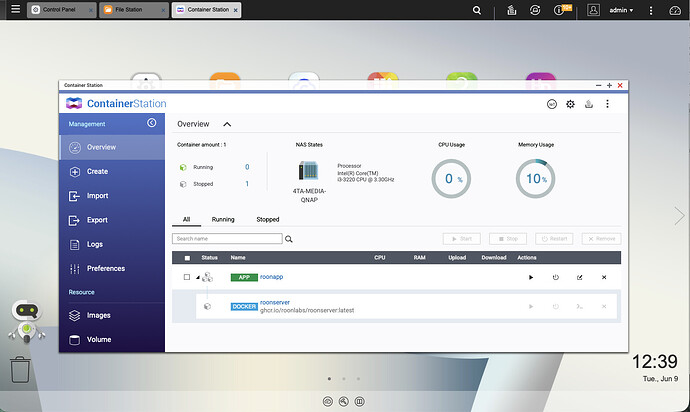Click the import/upload icon in Container Station header
Screen dimensions: 690x412
pos(589,104)
